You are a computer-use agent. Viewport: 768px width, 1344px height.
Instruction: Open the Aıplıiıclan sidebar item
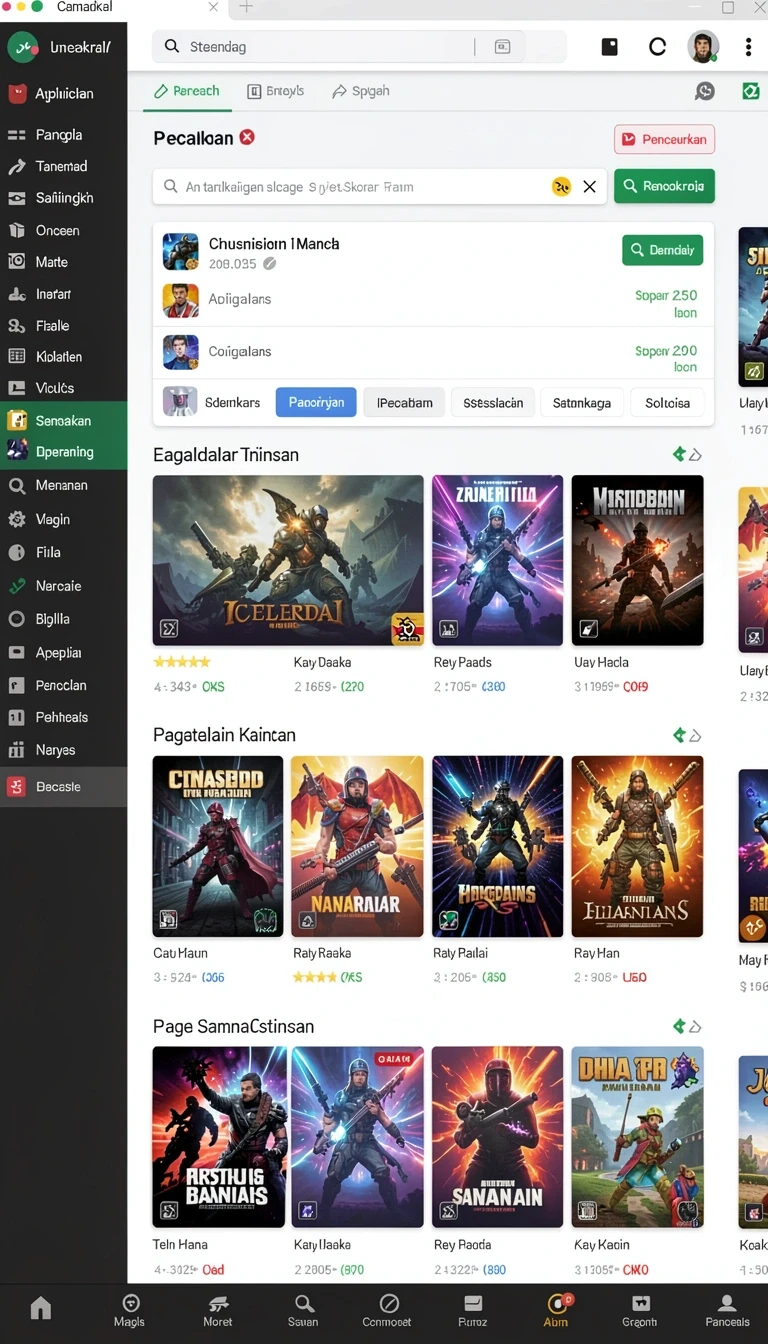[x=63, y=94]
